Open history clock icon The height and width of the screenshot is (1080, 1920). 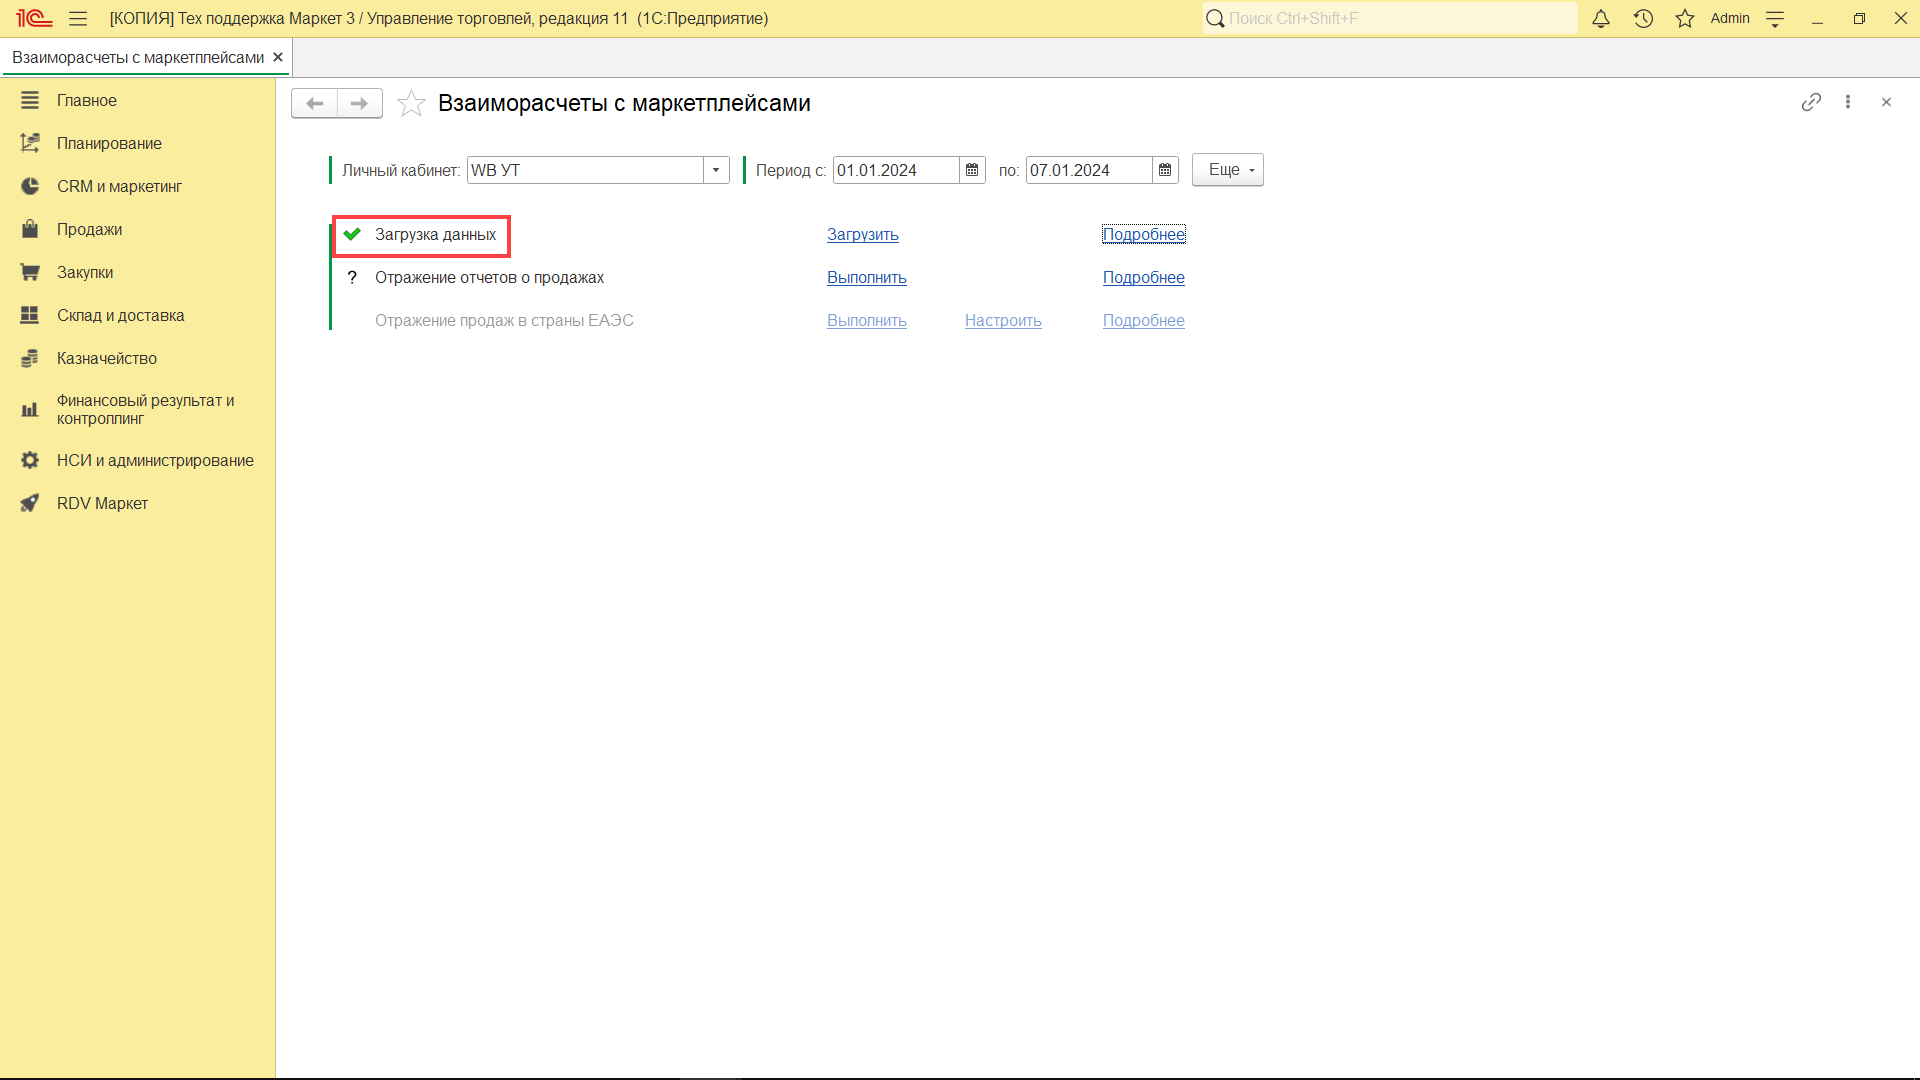pyautogui.click(x=1643, y=18)
